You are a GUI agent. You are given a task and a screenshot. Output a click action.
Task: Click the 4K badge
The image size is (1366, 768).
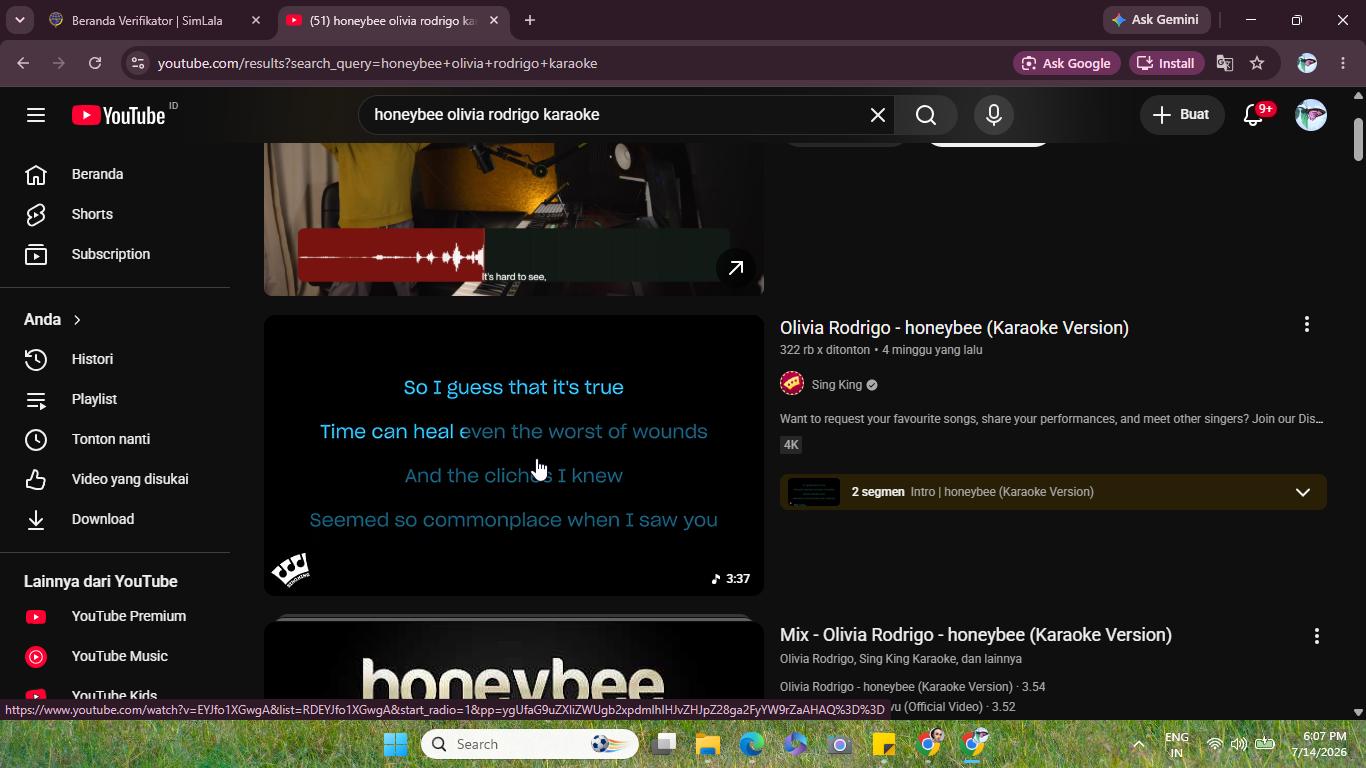(x=791, y=445)
